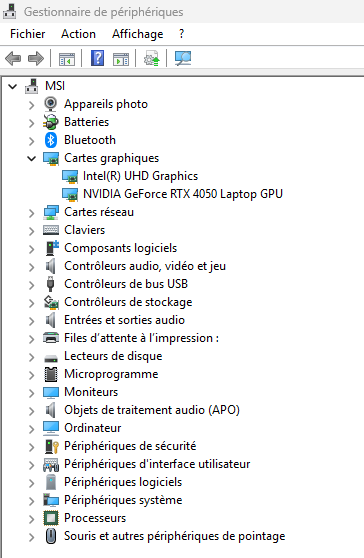Open the Fichier menu

[x=28, y=34]
